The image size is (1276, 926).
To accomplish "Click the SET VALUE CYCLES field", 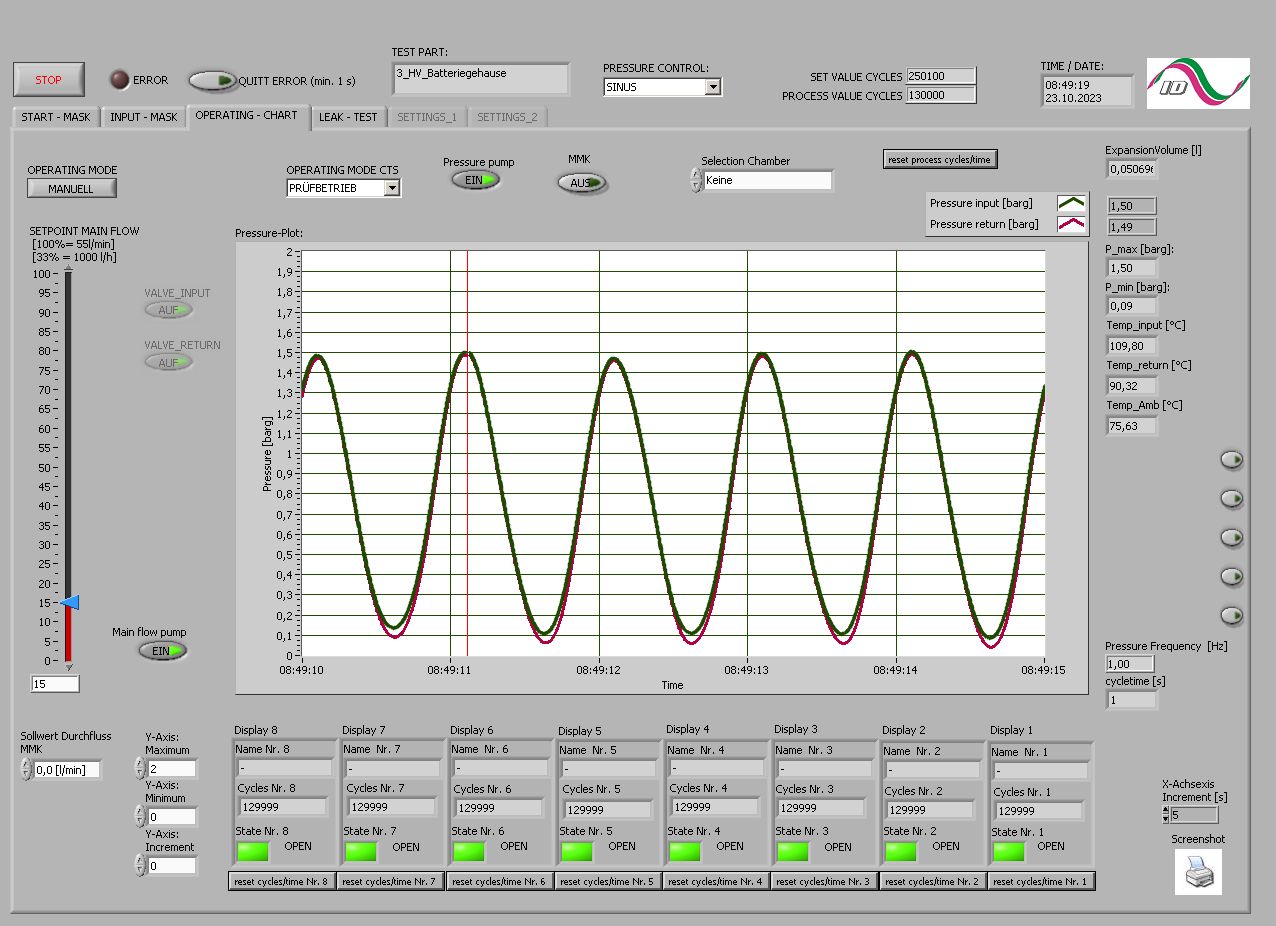I will [940, 76].
